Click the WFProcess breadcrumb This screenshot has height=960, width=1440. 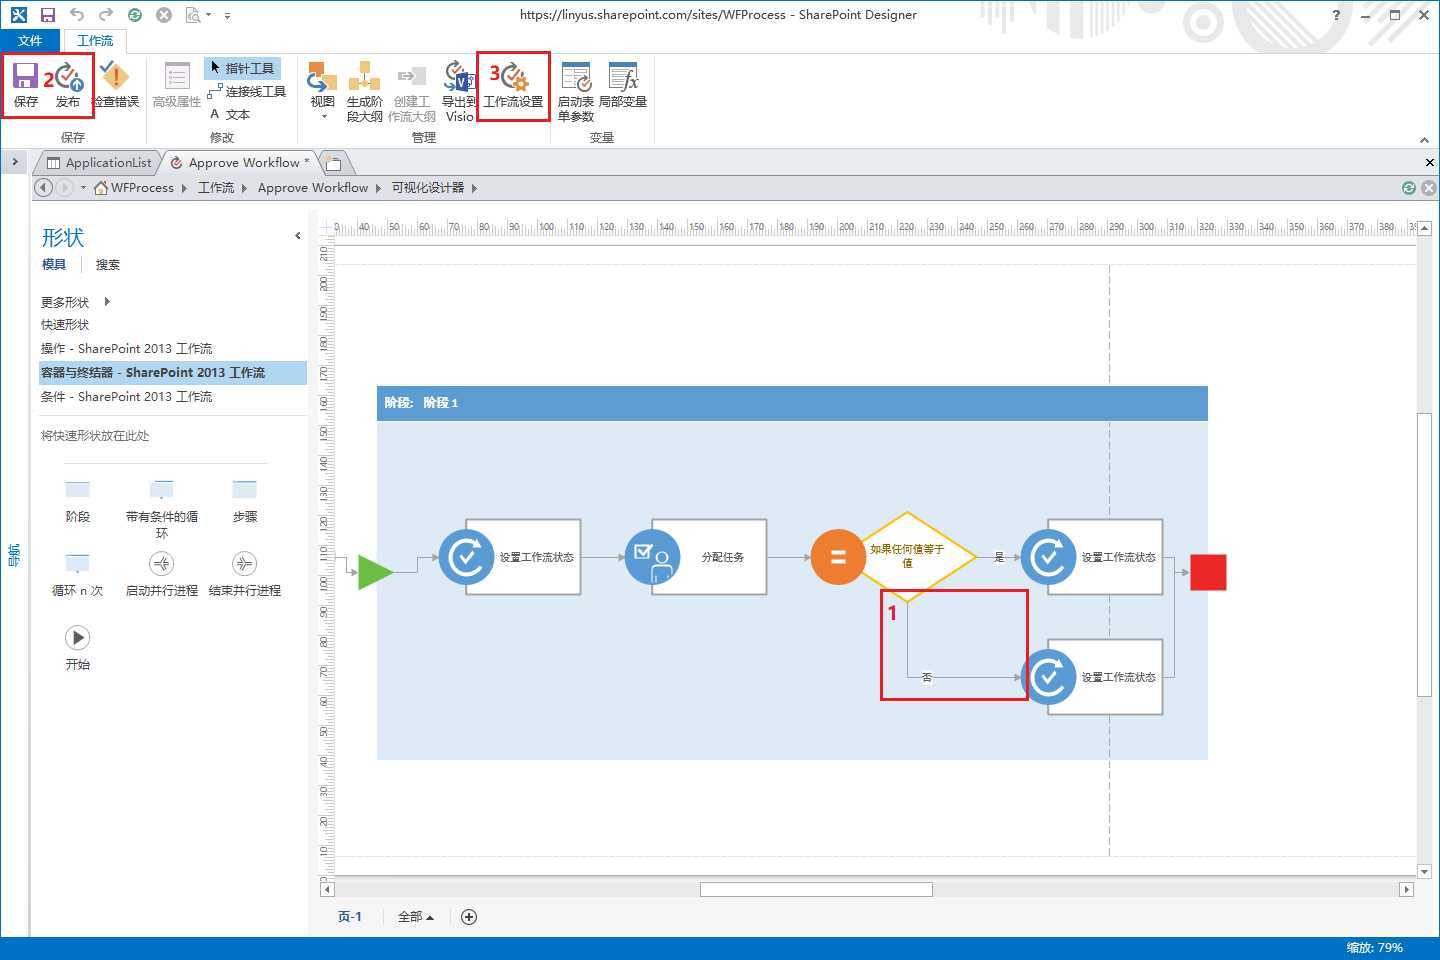[x=142, y=188]
